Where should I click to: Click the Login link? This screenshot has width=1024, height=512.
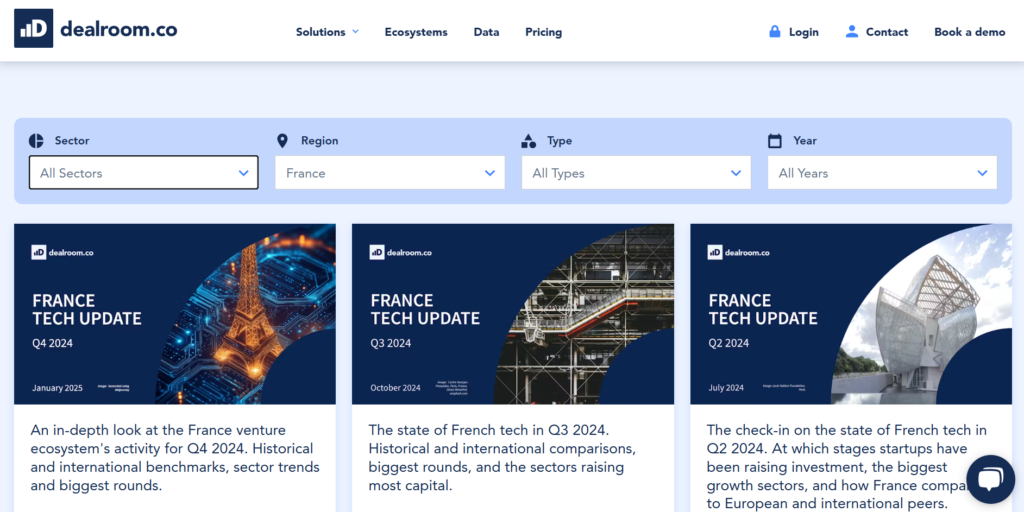[x=803, y=32]
